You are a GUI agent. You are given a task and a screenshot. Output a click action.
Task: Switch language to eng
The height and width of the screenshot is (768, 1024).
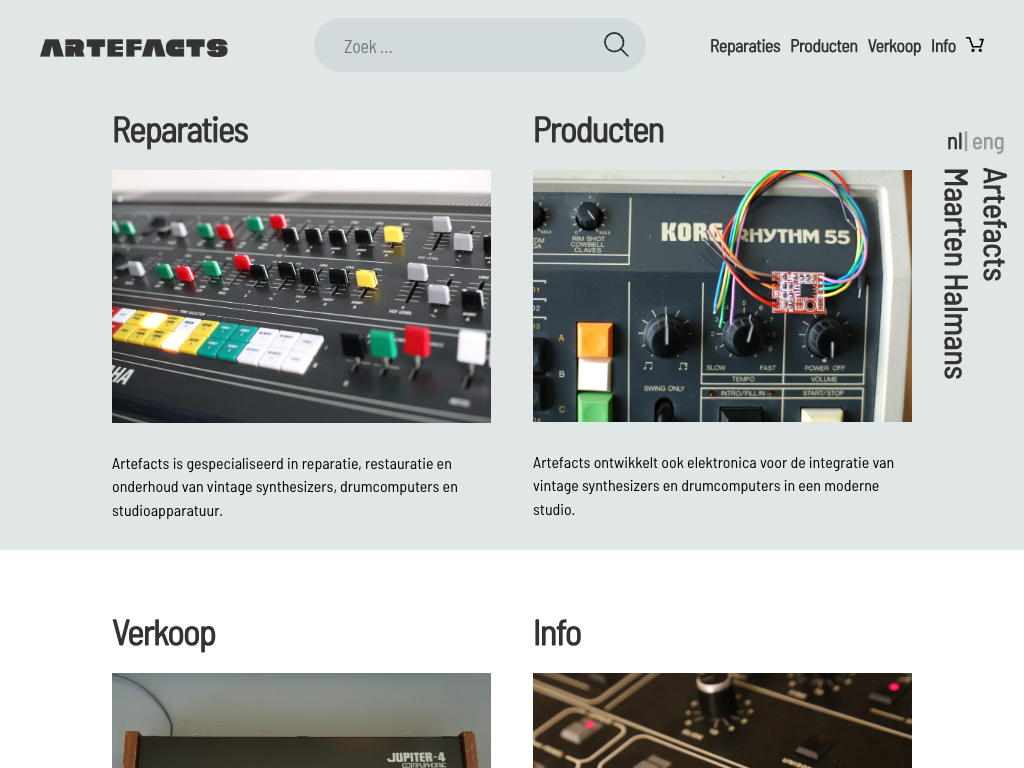(988, 142)
